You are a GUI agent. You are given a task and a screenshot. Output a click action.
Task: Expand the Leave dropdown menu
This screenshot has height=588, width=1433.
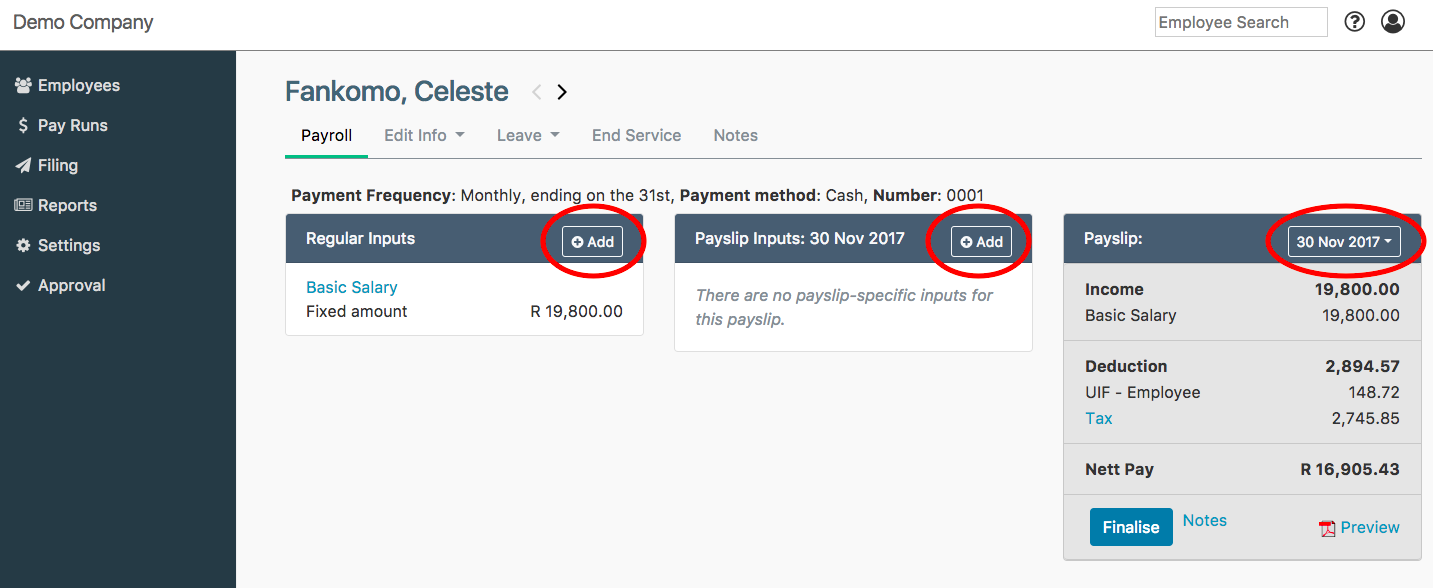527,135
